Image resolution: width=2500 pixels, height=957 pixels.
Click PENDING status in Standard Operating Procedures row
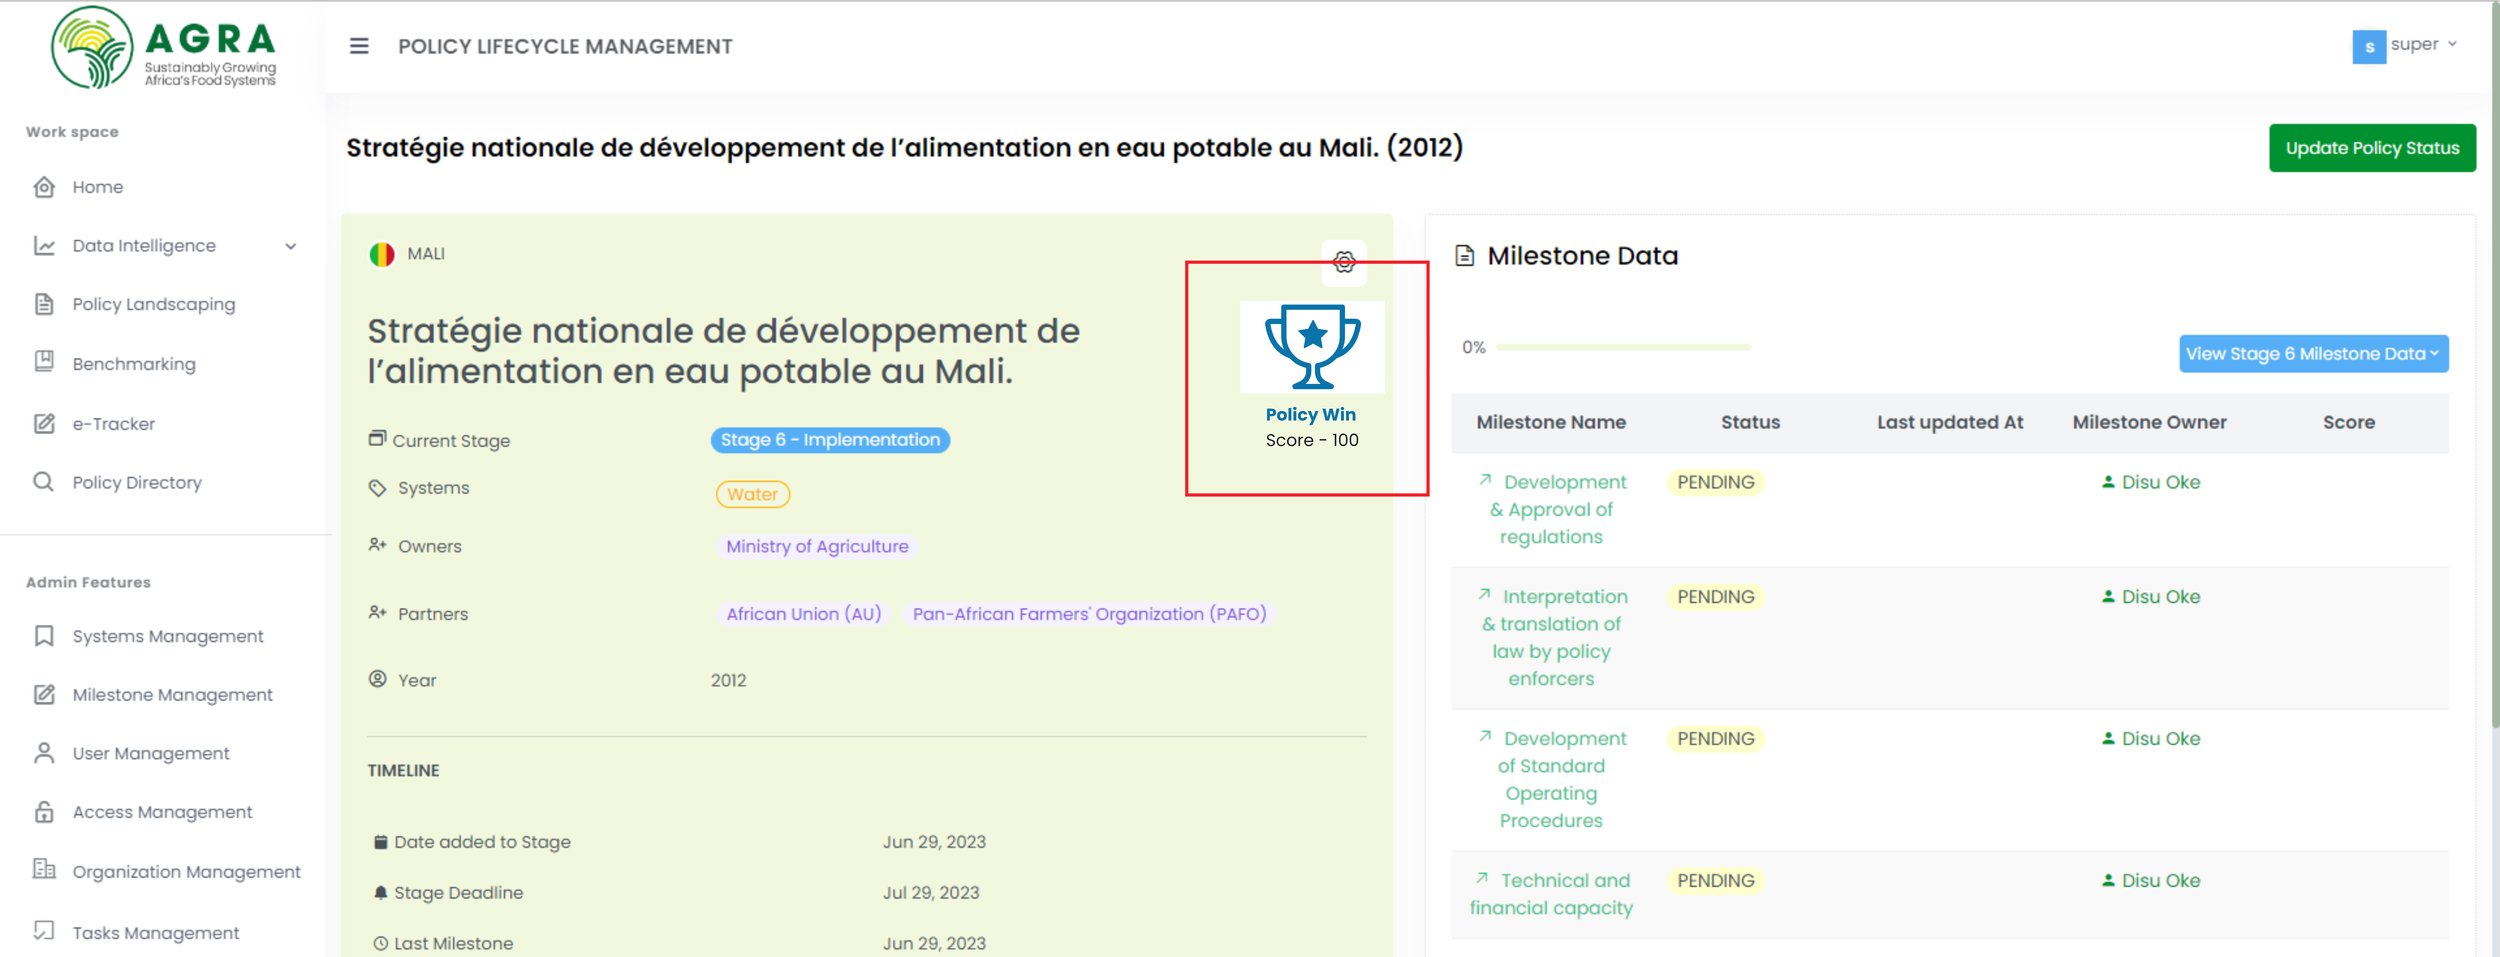[1716, 739]
